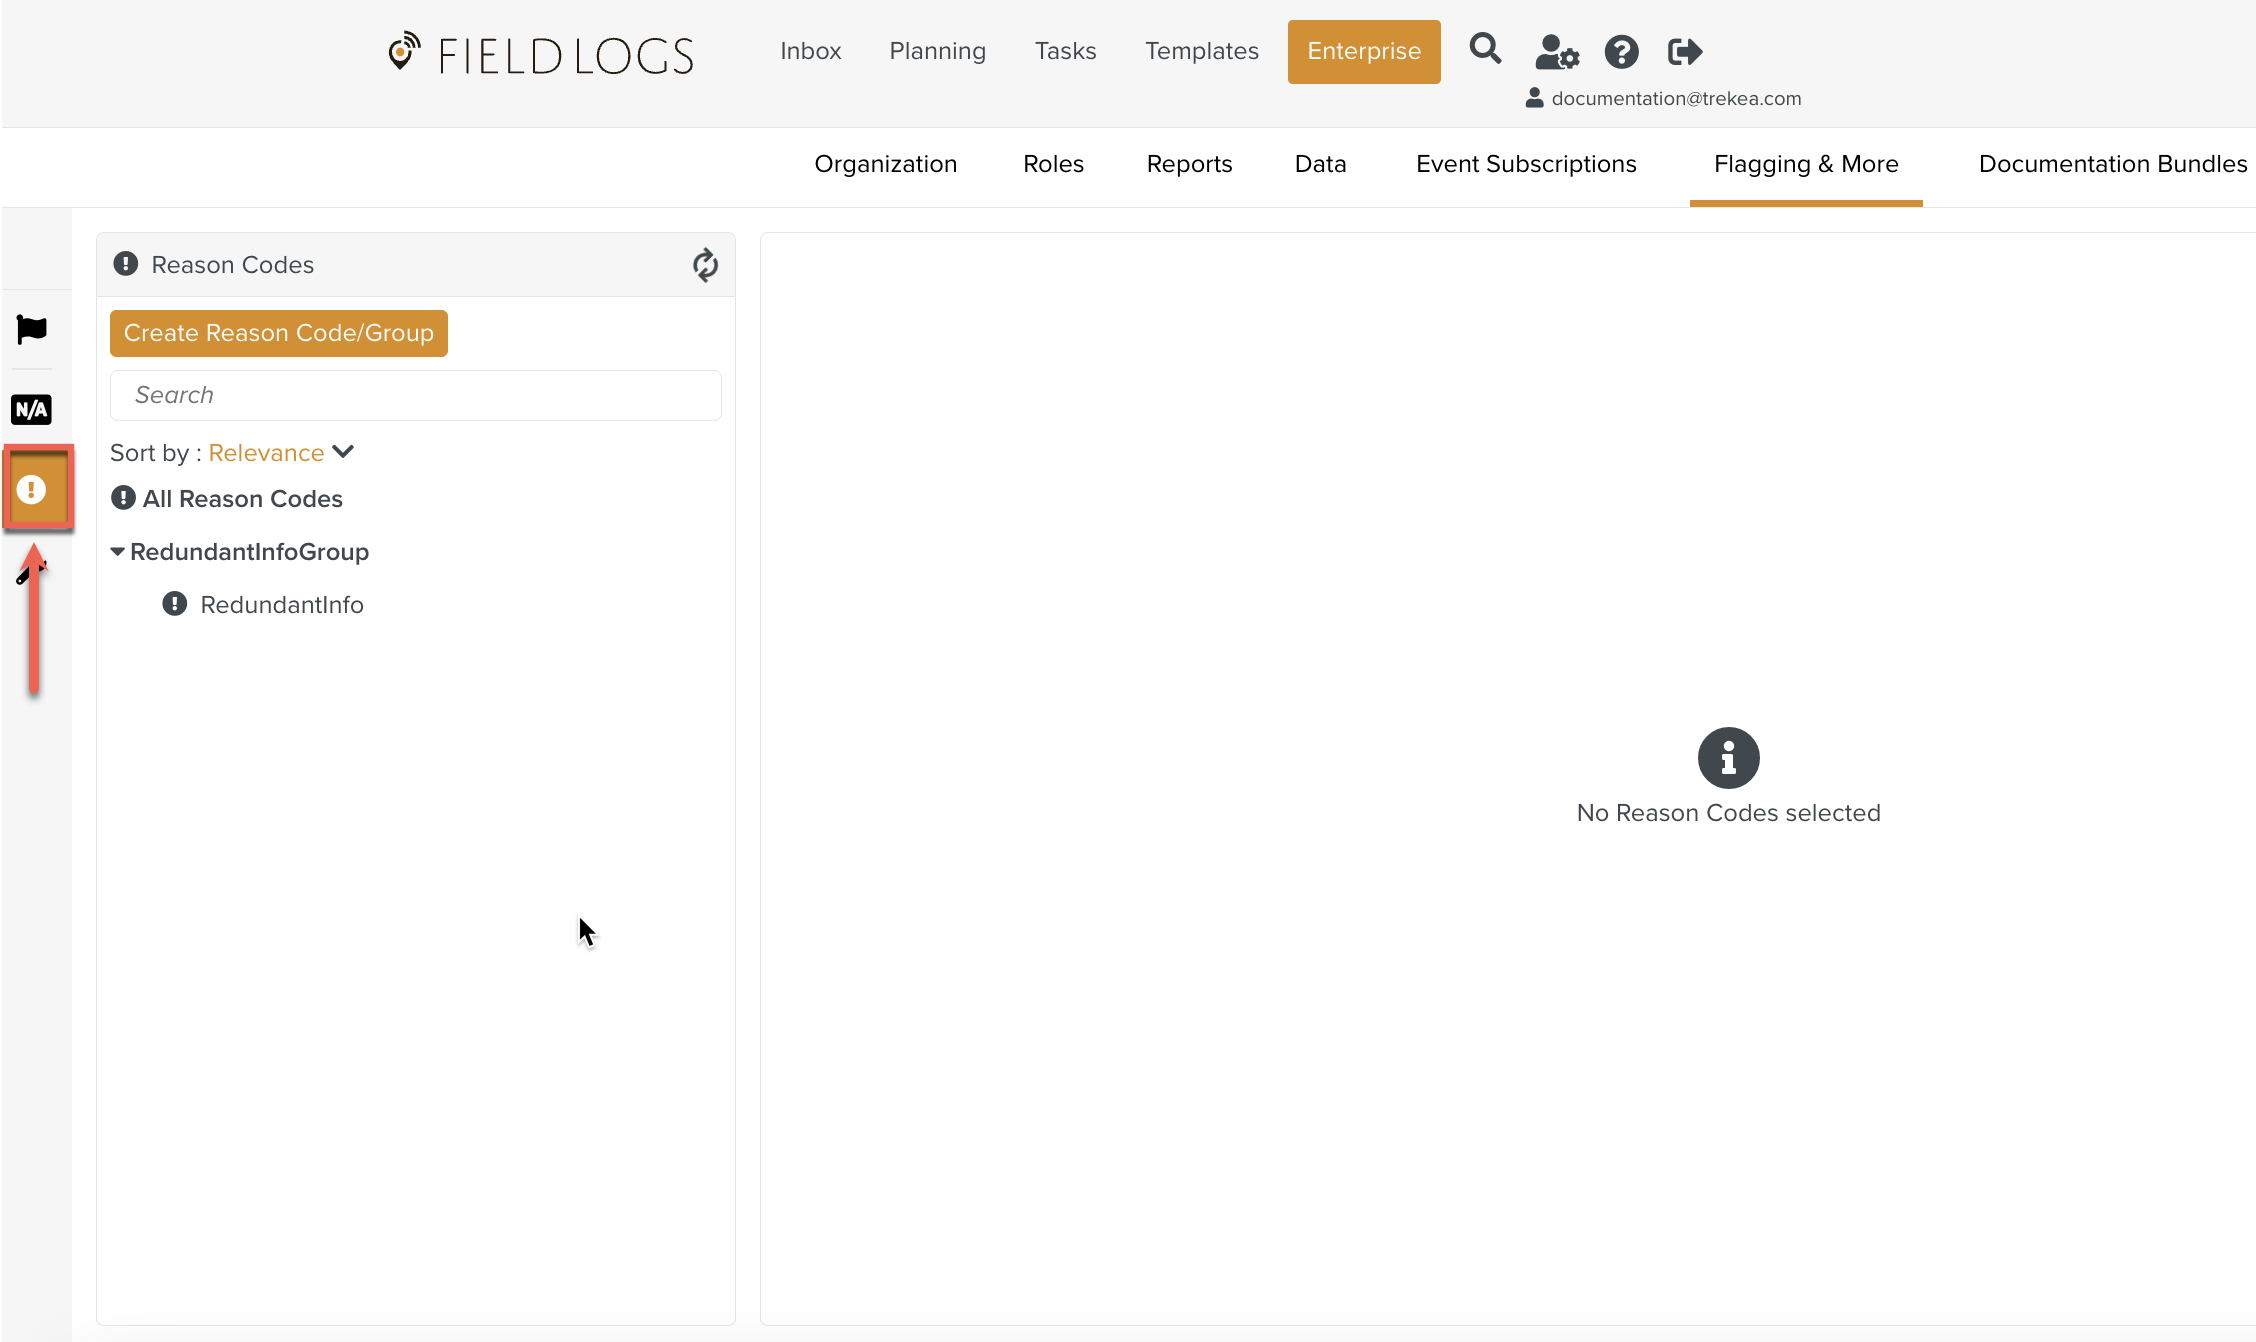Viewport: 2256px width, 1342px height.
Task: Click the Reason Codes panel title
Action: click(x=232, y=265)
